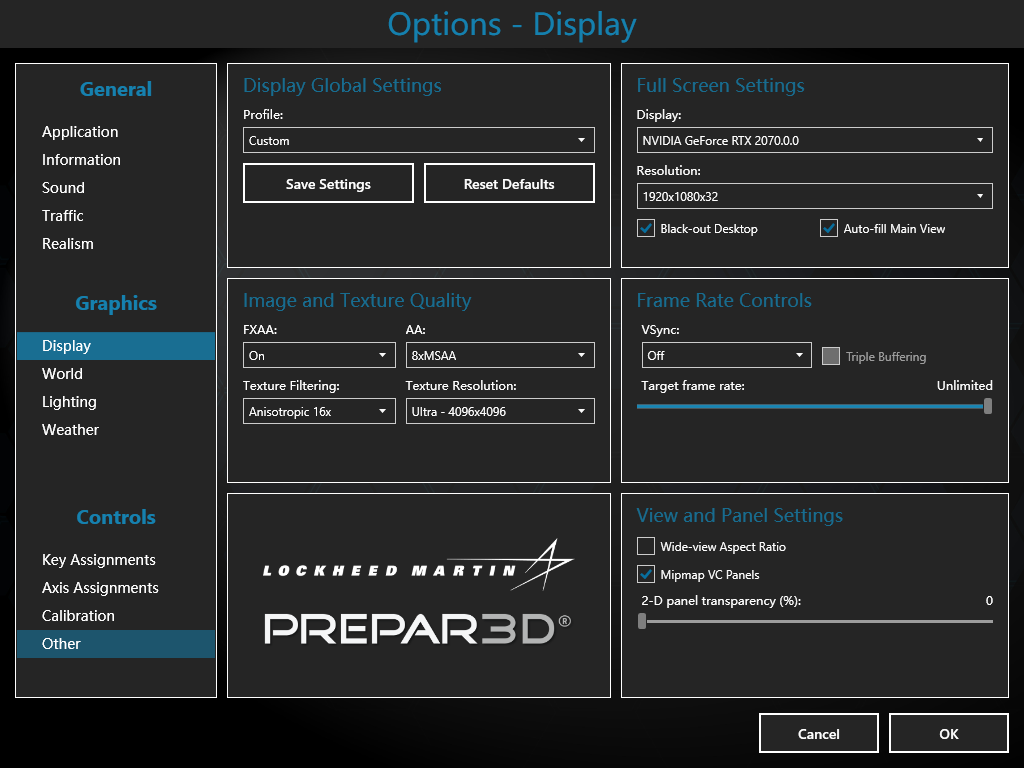
Task: Select Realism in the General section
Action: (x=68, y=244)
